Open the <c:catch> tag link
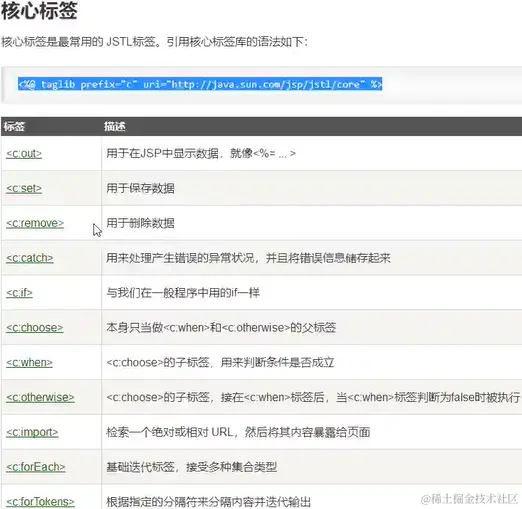 point(30,258)
